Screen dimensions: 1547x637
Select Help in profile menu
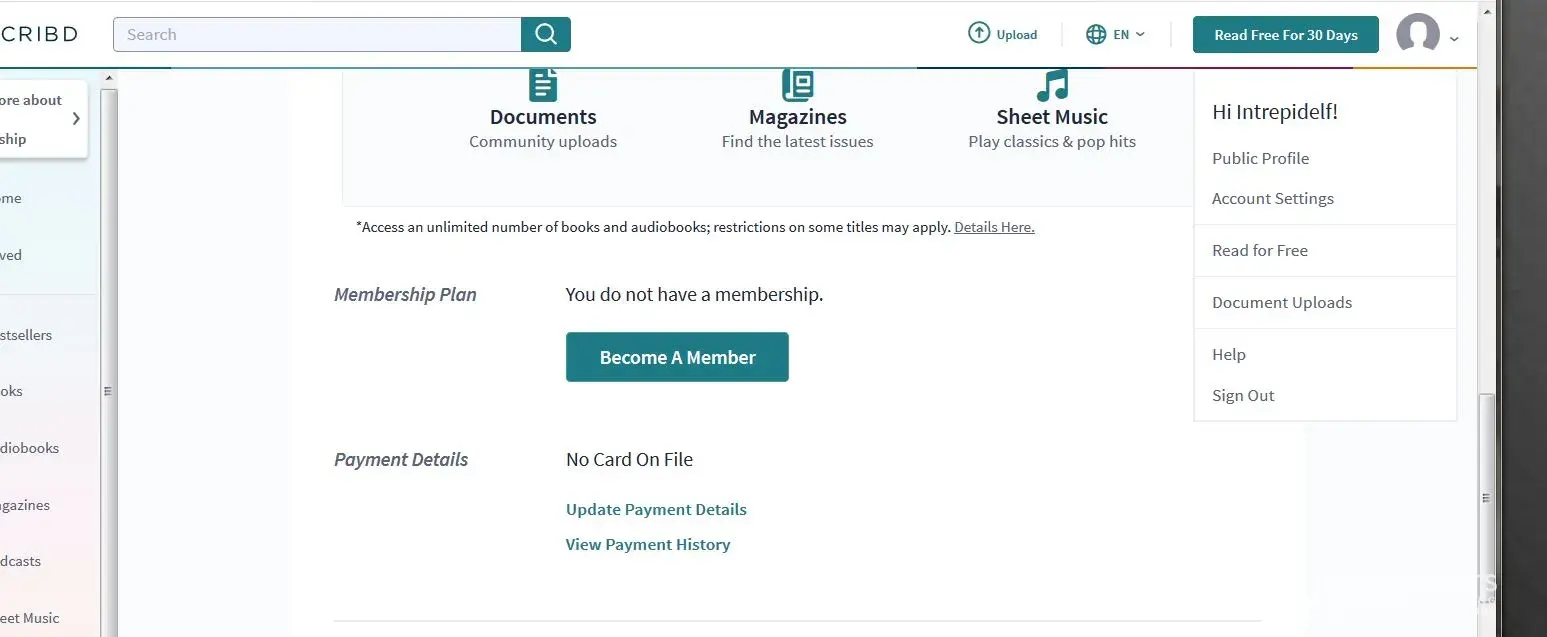tap(1229, 354)
